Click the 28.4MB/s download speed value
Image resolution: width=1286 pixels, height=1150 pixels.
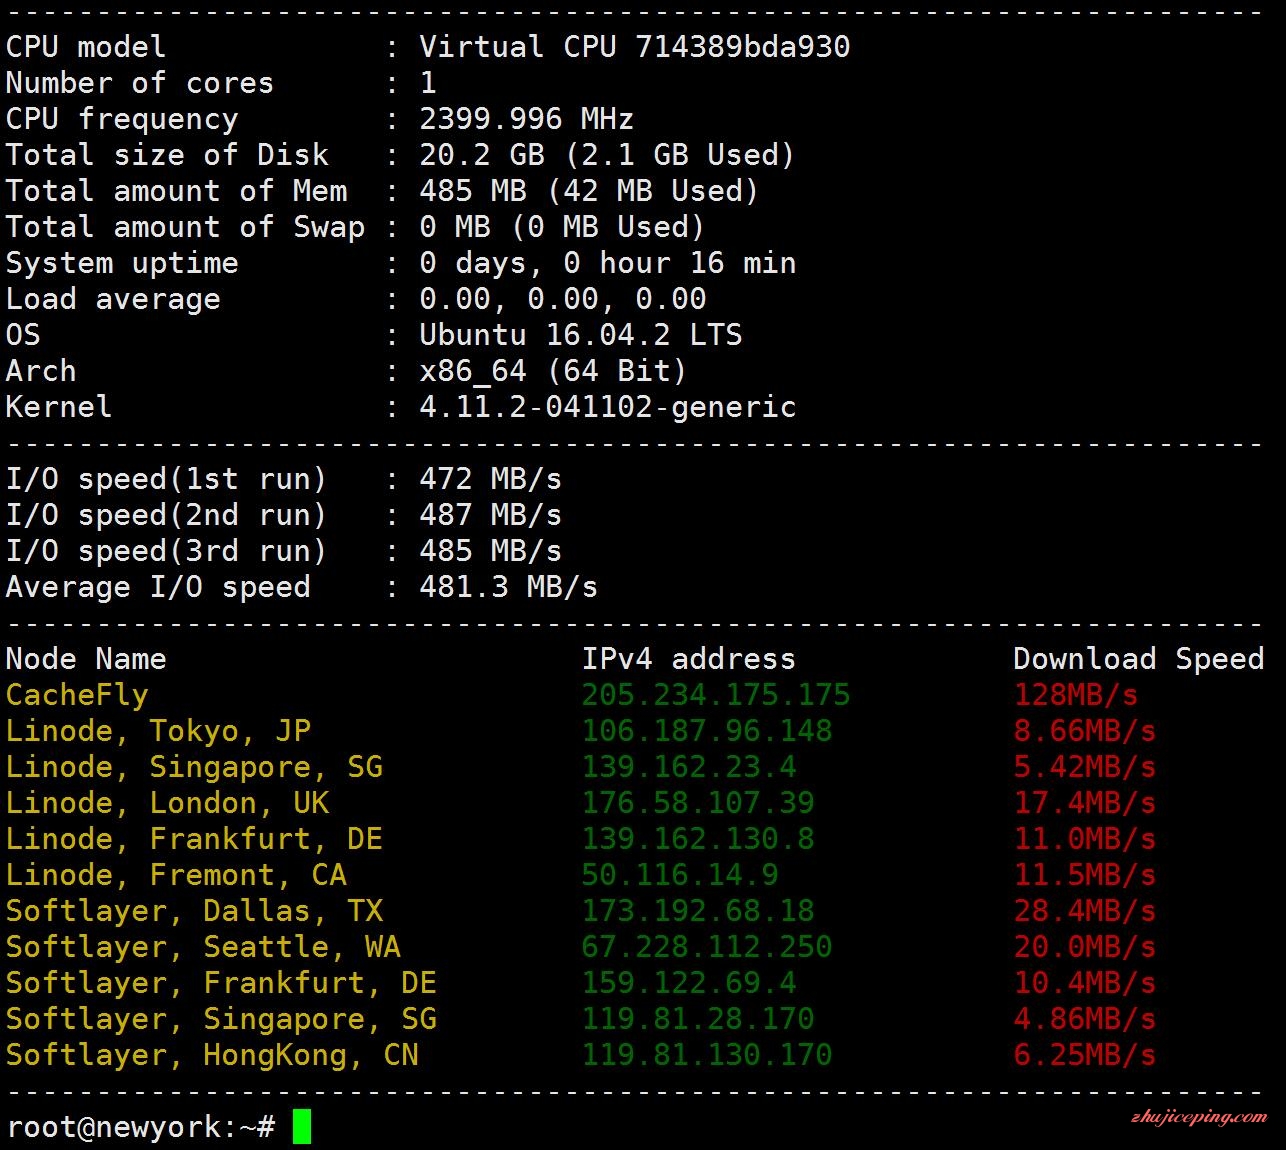tap(1085, 911)
